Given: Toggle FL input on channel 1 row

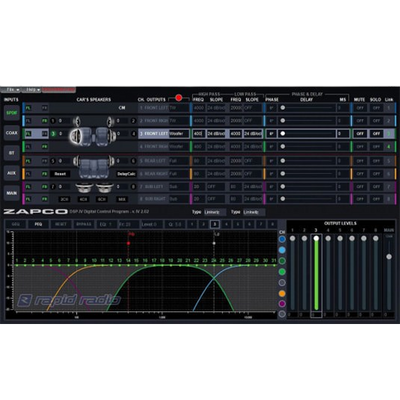Looking at the screenshot, I should 28,108.
